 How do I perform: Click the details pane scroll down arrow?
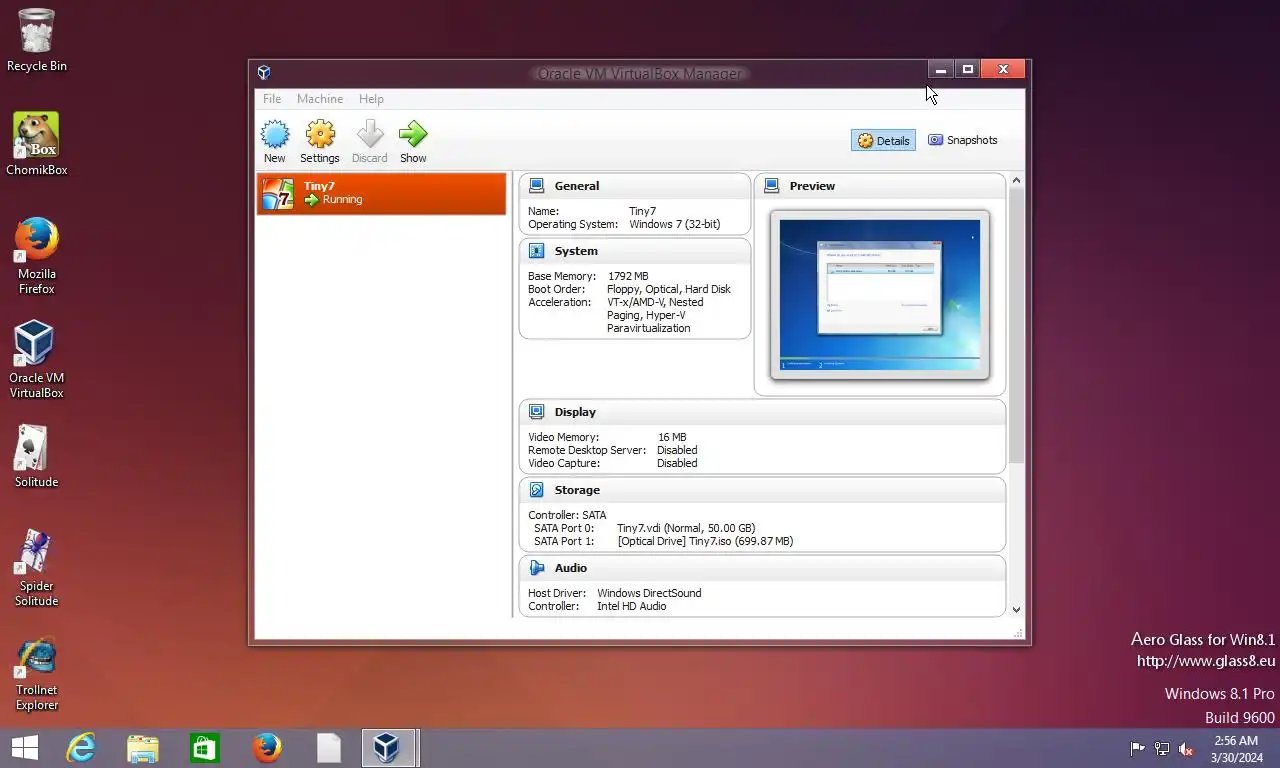[x=1016, y=609]
